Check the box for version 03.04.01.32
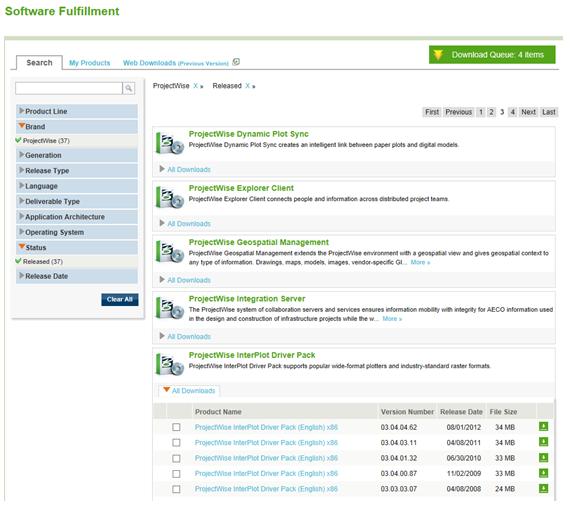The image size is (570, 513). coord(176,458)
